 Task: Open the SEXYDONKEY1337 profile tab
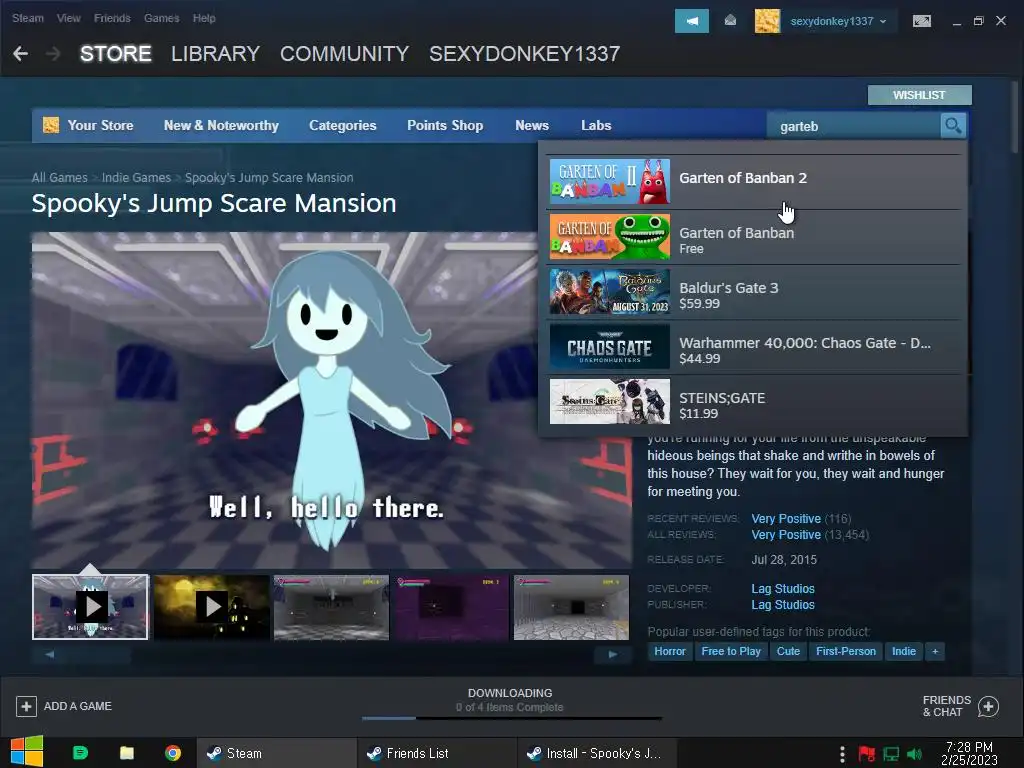tap(524, 54)
